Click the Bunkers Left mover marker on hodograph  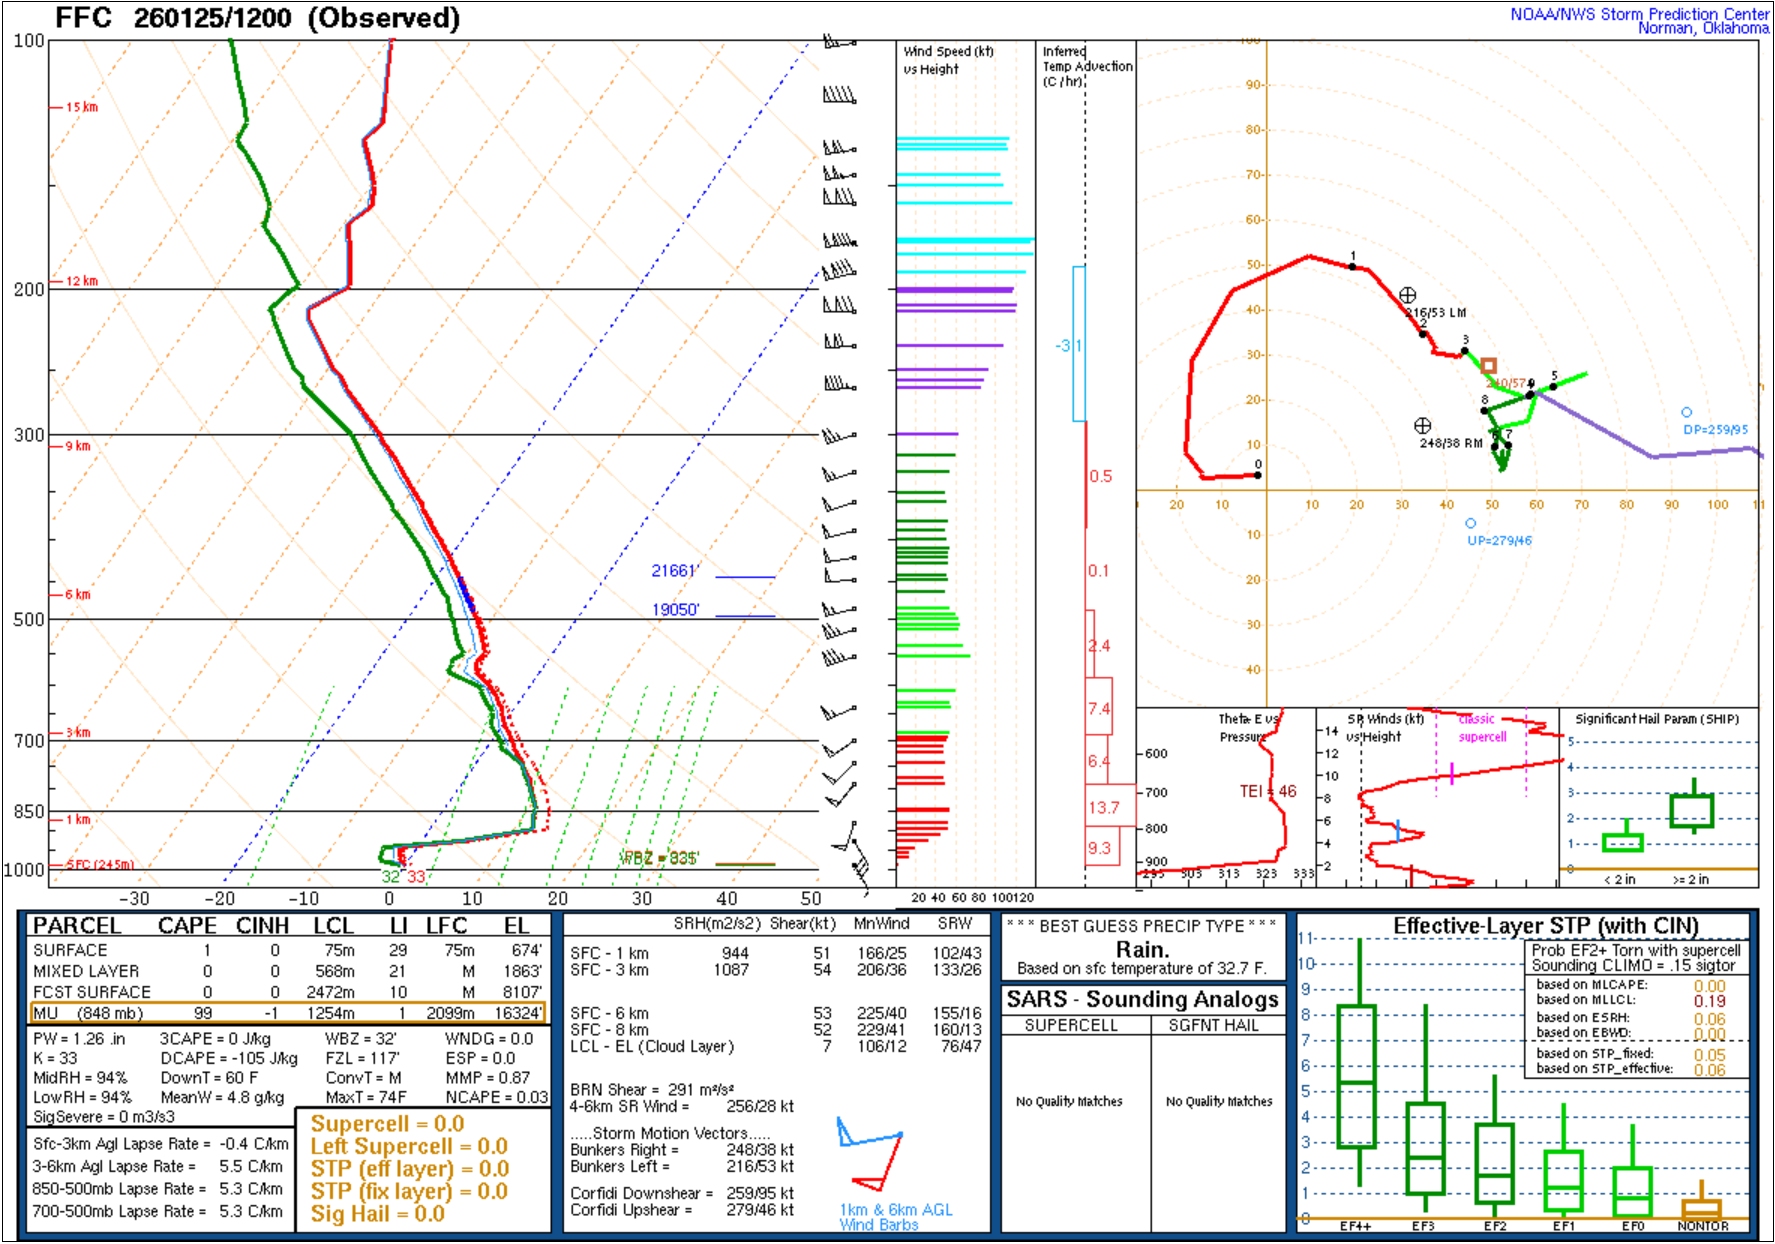pyautogui.click(x=1407, y=295)
